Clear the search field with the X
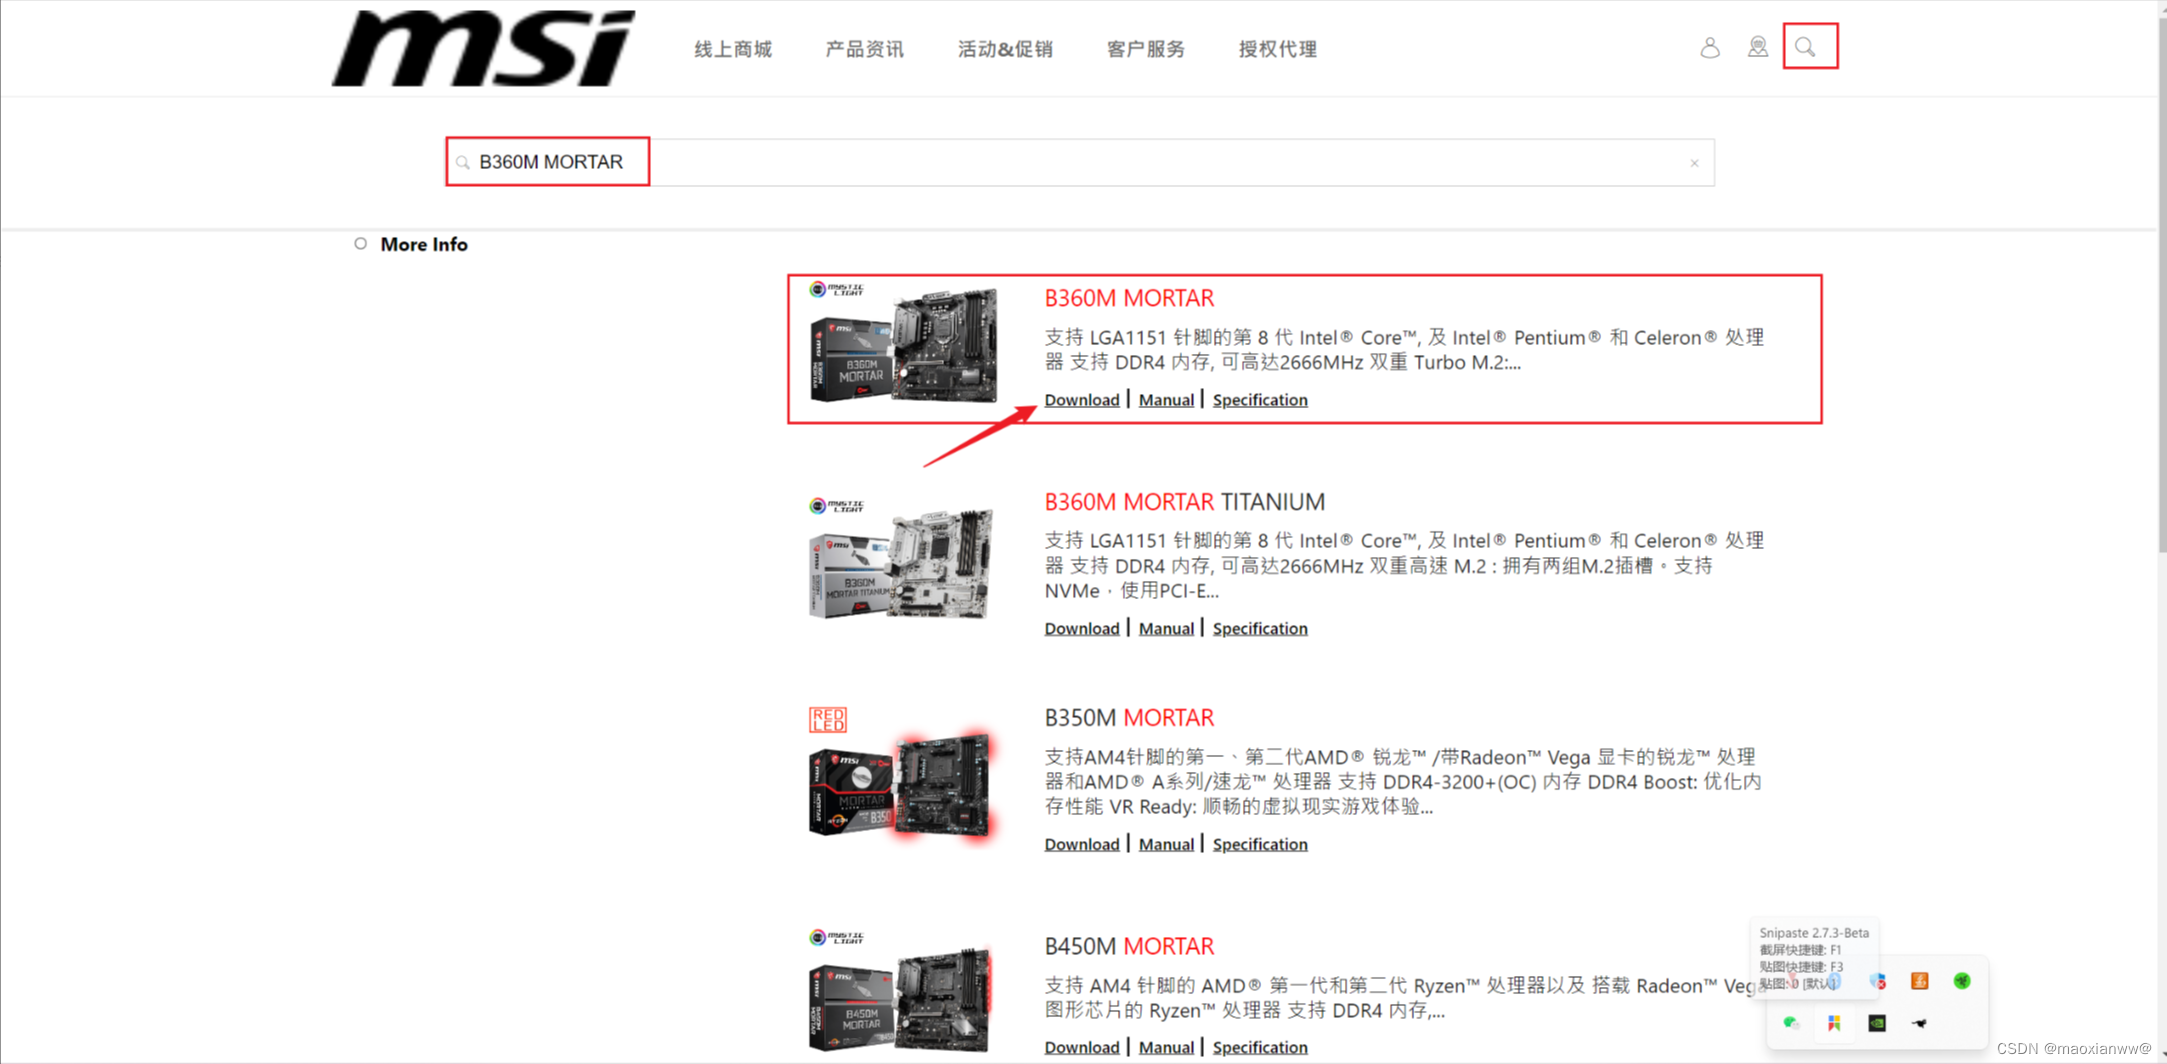 (x=1694, y=163)
